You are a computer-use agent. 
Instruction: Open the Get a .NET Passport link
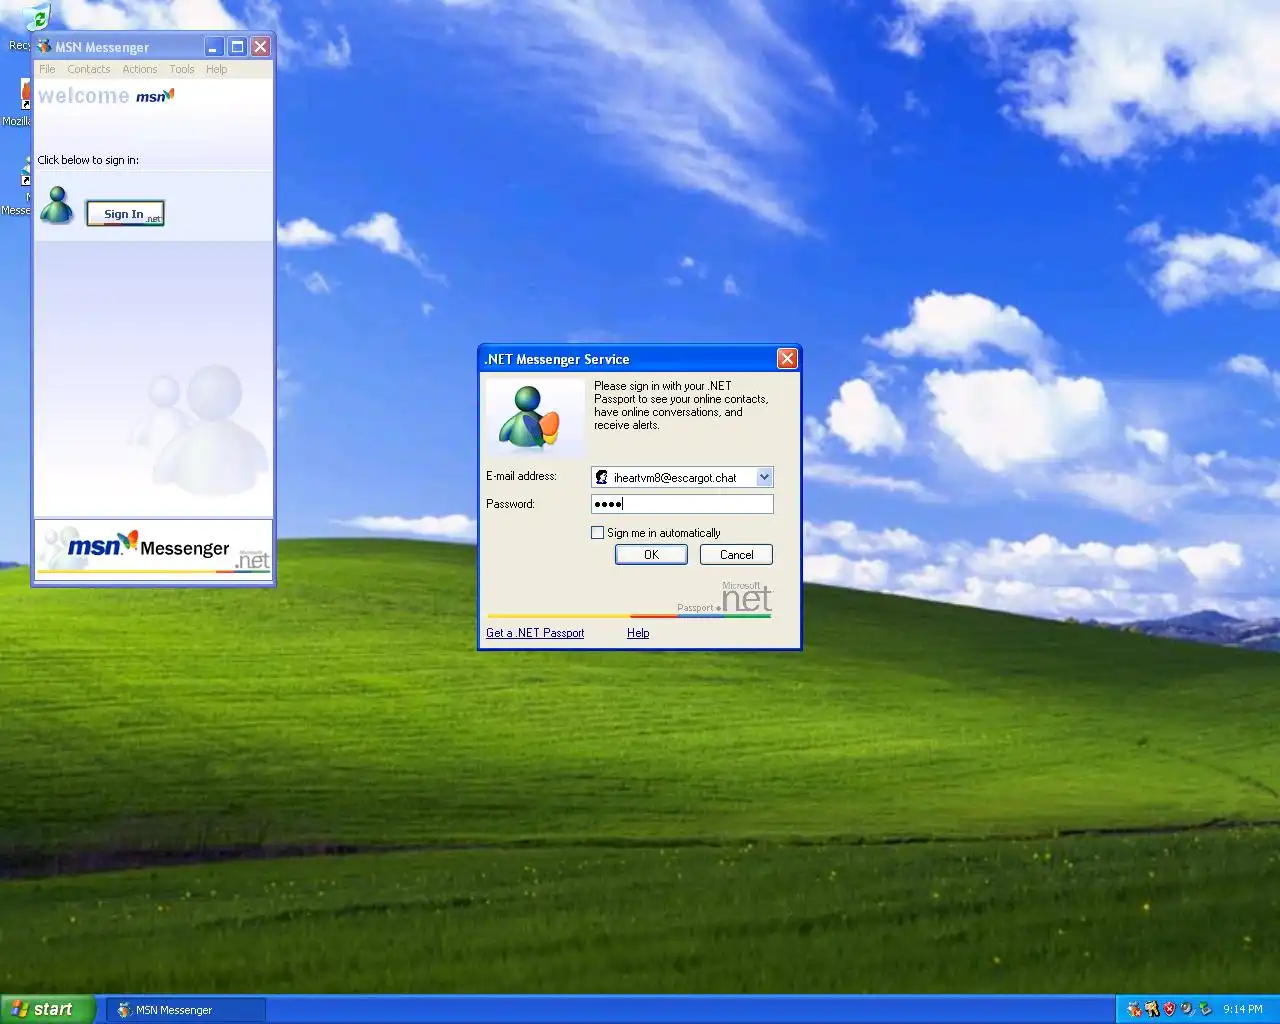tap(535, 633)
